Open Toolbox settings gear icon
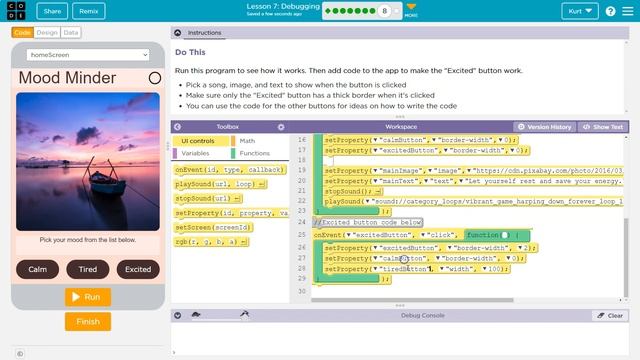The image size is (640, 360). pos(281,127)
